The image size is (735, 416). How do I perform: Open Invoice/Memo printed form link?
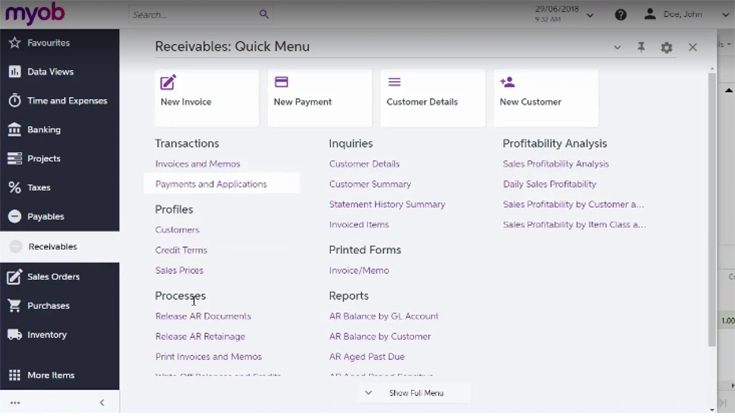359,271
